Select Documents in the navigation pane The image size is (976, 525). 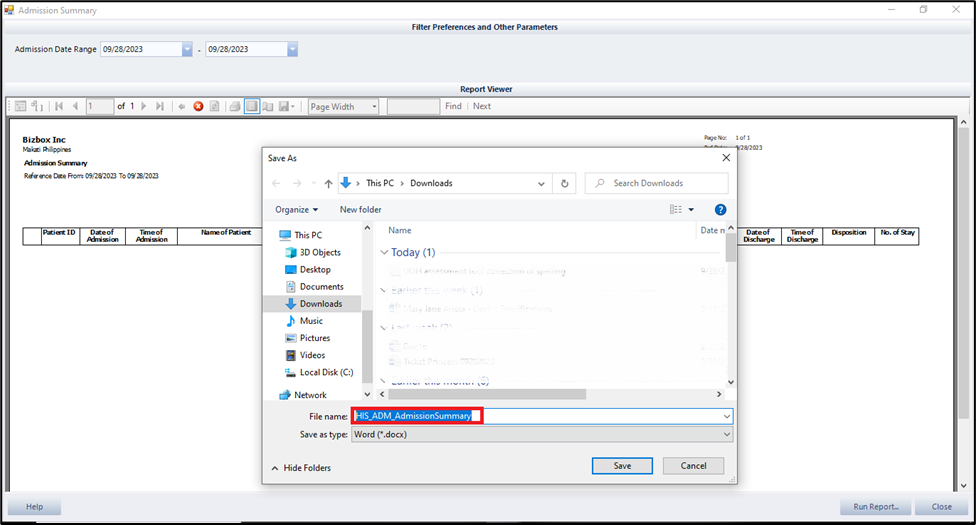tap(321, 287)
